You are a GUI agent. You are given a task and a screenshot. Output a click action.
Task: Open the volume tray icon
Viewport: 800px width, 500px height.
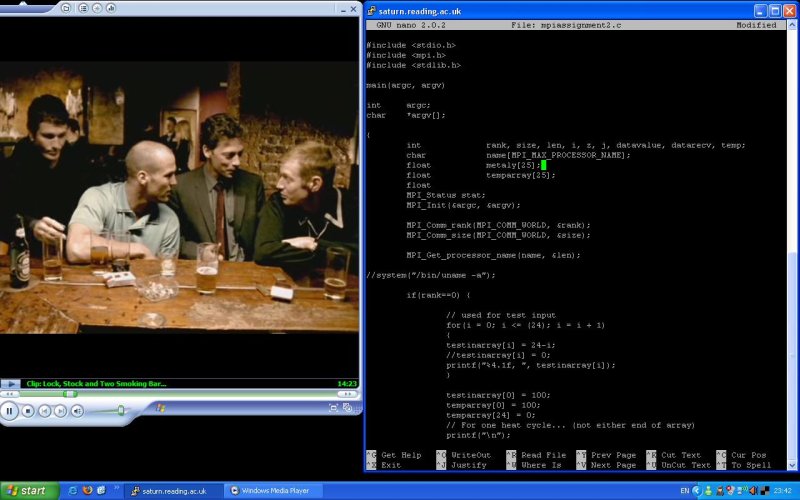pos(754,491)
